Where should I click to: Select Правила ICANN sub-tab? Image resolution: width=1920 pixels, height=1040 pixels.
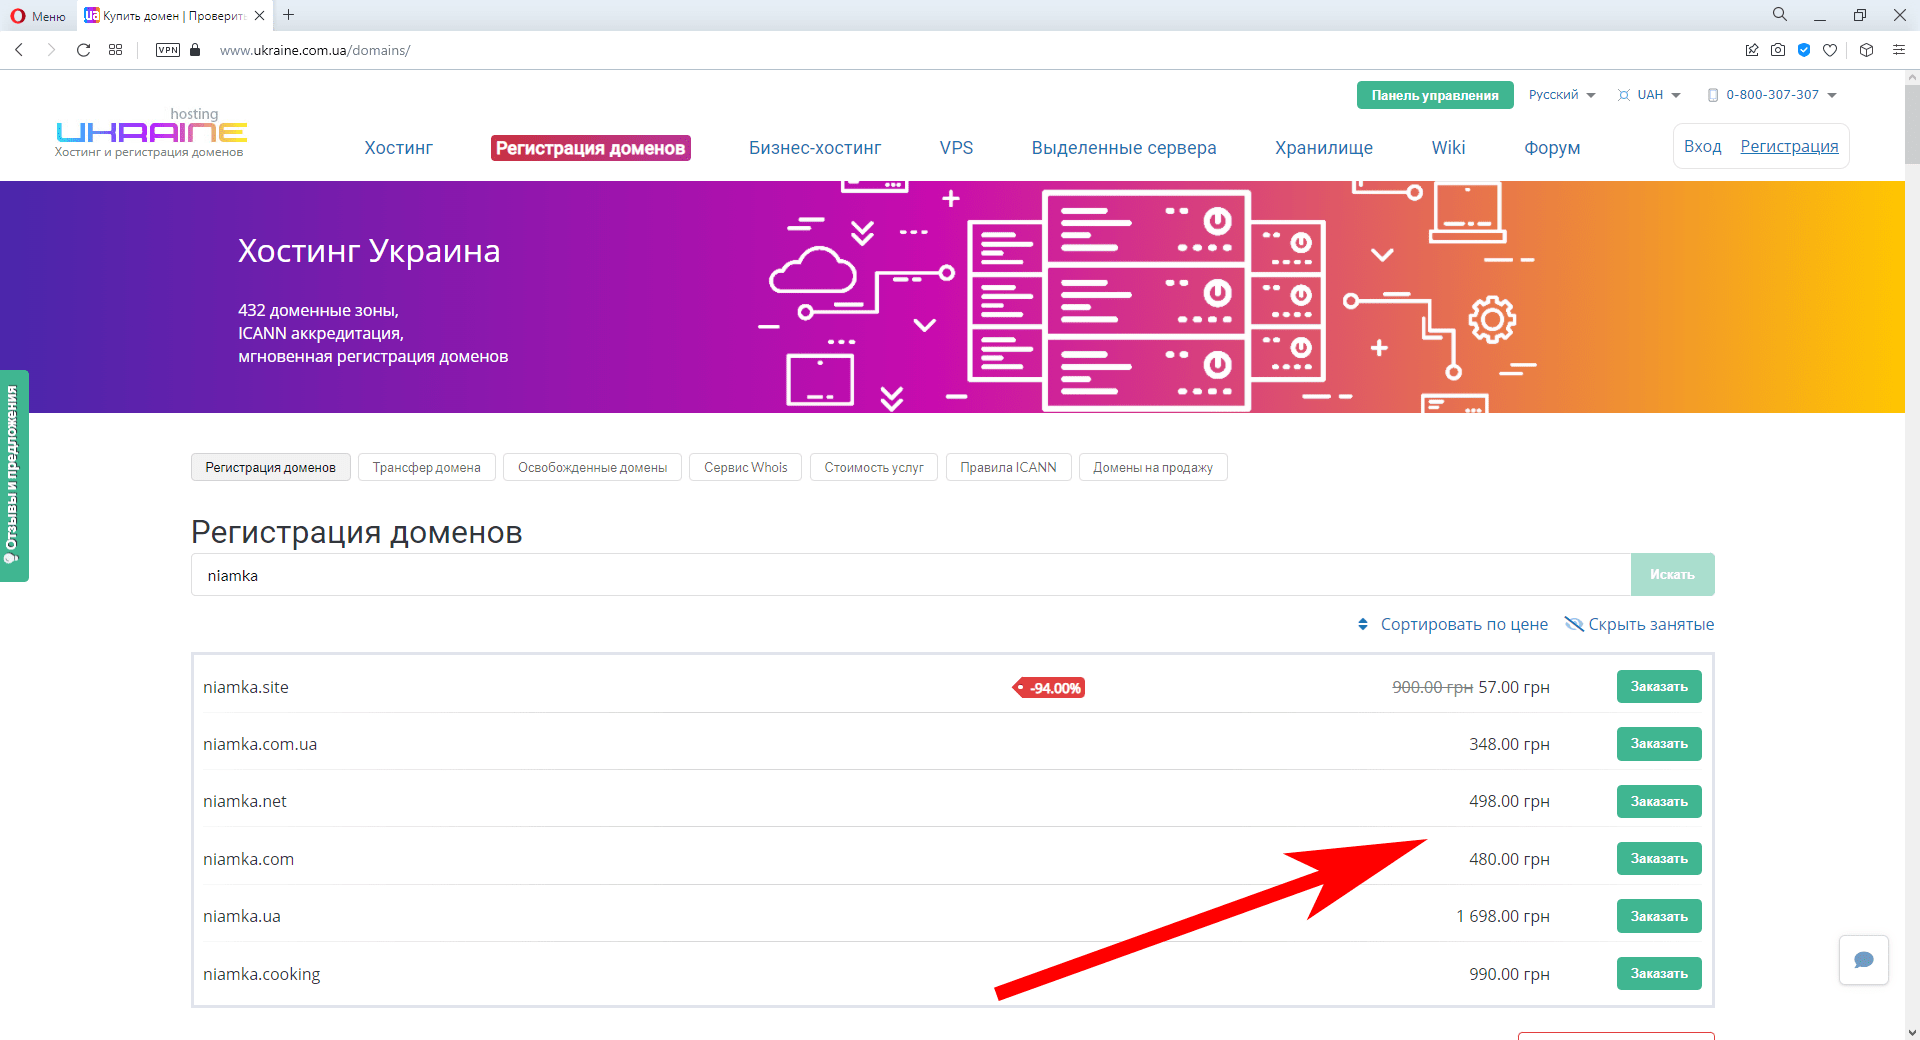[1008, 467]
